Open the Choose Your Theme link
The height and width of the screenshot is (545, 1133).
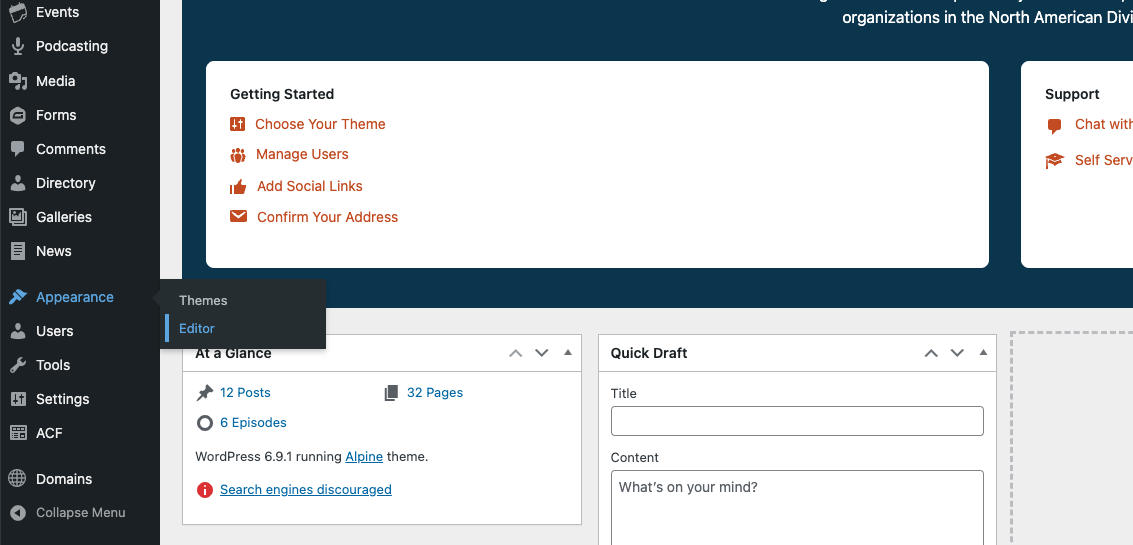(320, 124)
